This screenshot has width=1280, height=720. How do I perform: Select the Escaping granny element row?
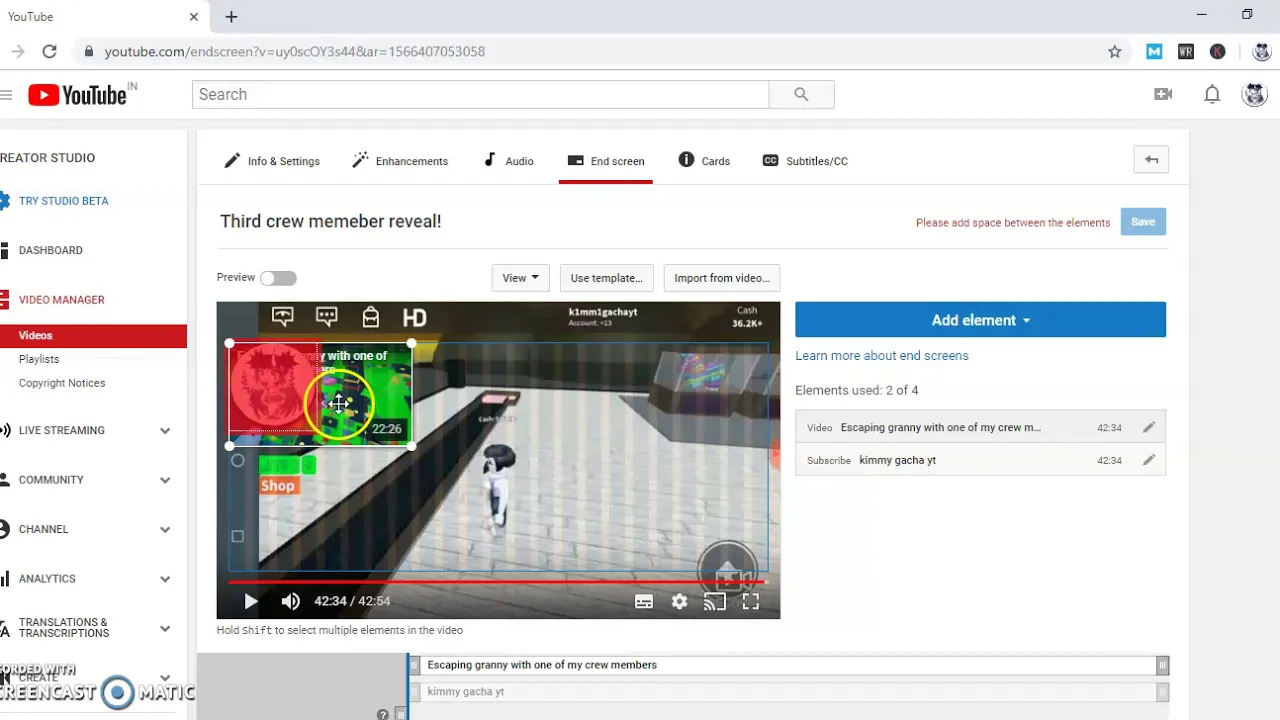980,427
